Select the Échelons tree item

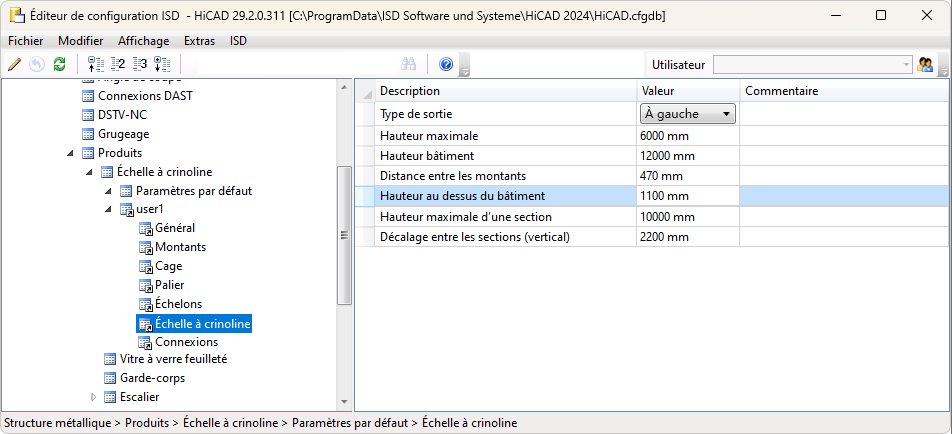[178, 303]
